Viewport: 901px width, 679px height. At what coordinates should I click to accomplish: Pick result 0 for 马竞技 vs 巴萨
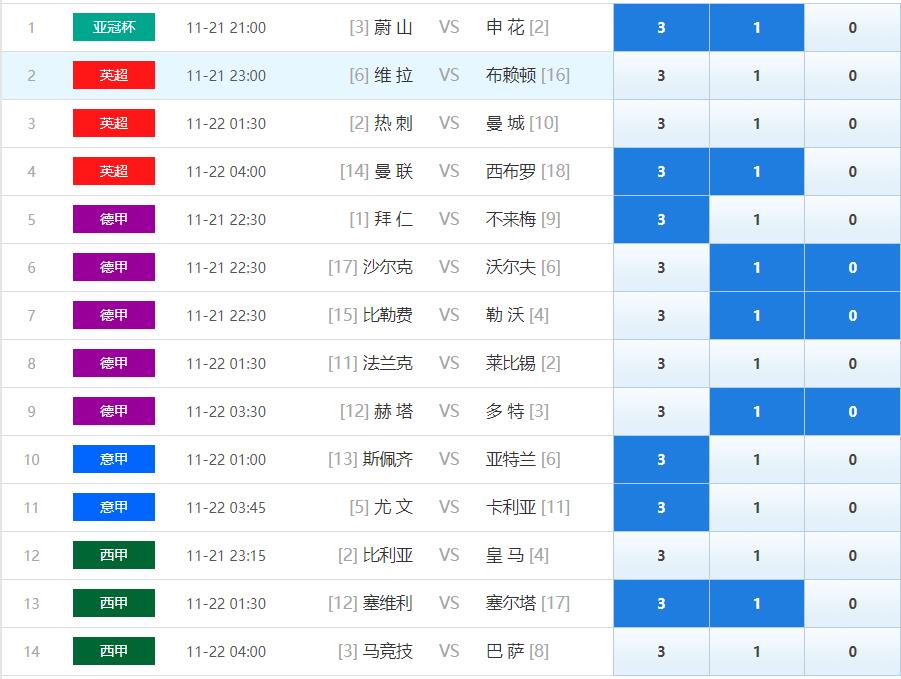point(852,651)
